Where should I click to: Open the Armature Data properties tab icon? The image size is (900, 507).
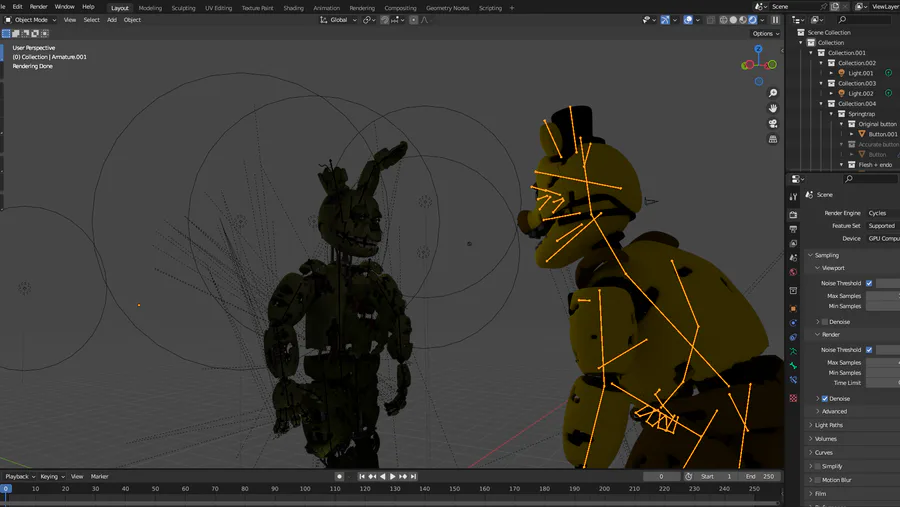tap(793, 351)
